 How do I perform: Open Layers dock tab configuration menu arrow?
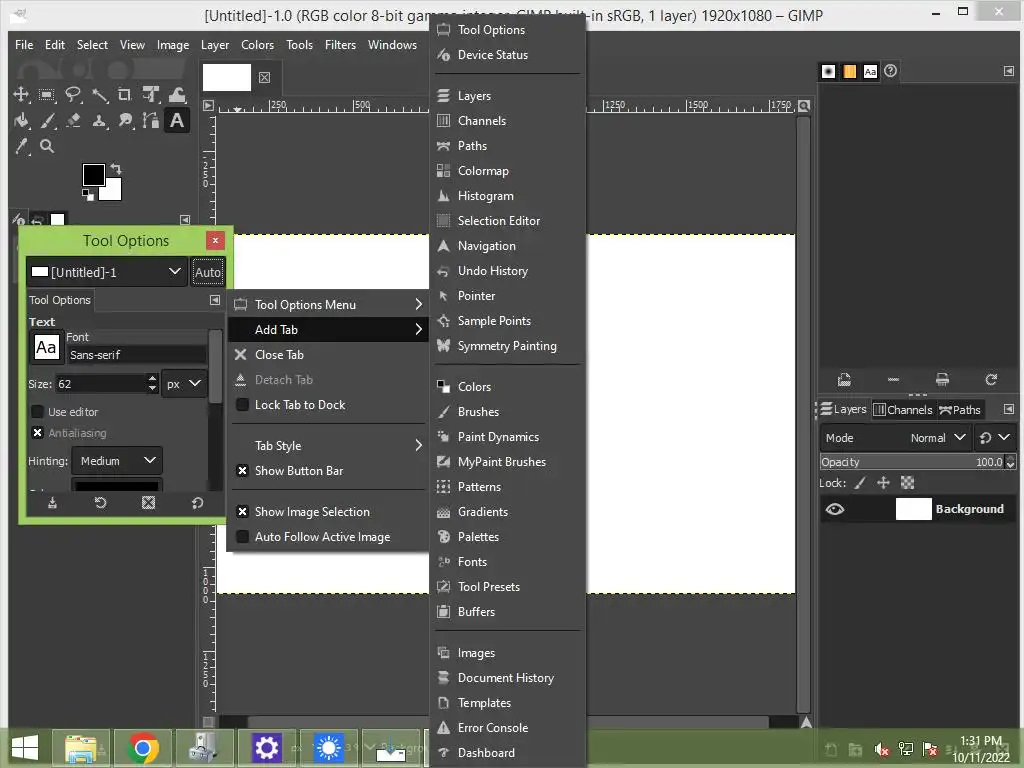pos(1008,409)
